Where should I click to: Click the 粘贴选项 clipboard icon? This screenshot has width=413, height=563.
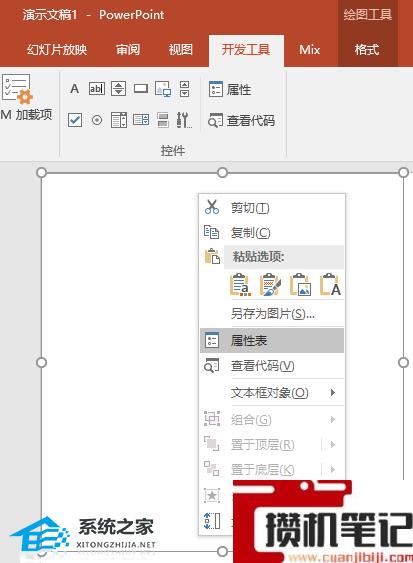point(212,256)
